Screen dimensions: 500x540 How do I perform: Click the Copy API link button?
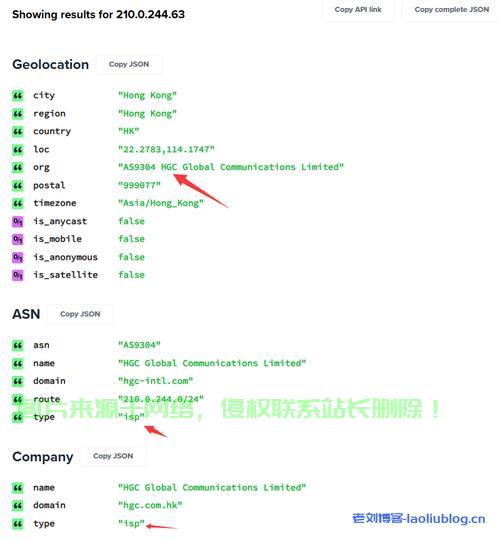click(x=358, y=10)
